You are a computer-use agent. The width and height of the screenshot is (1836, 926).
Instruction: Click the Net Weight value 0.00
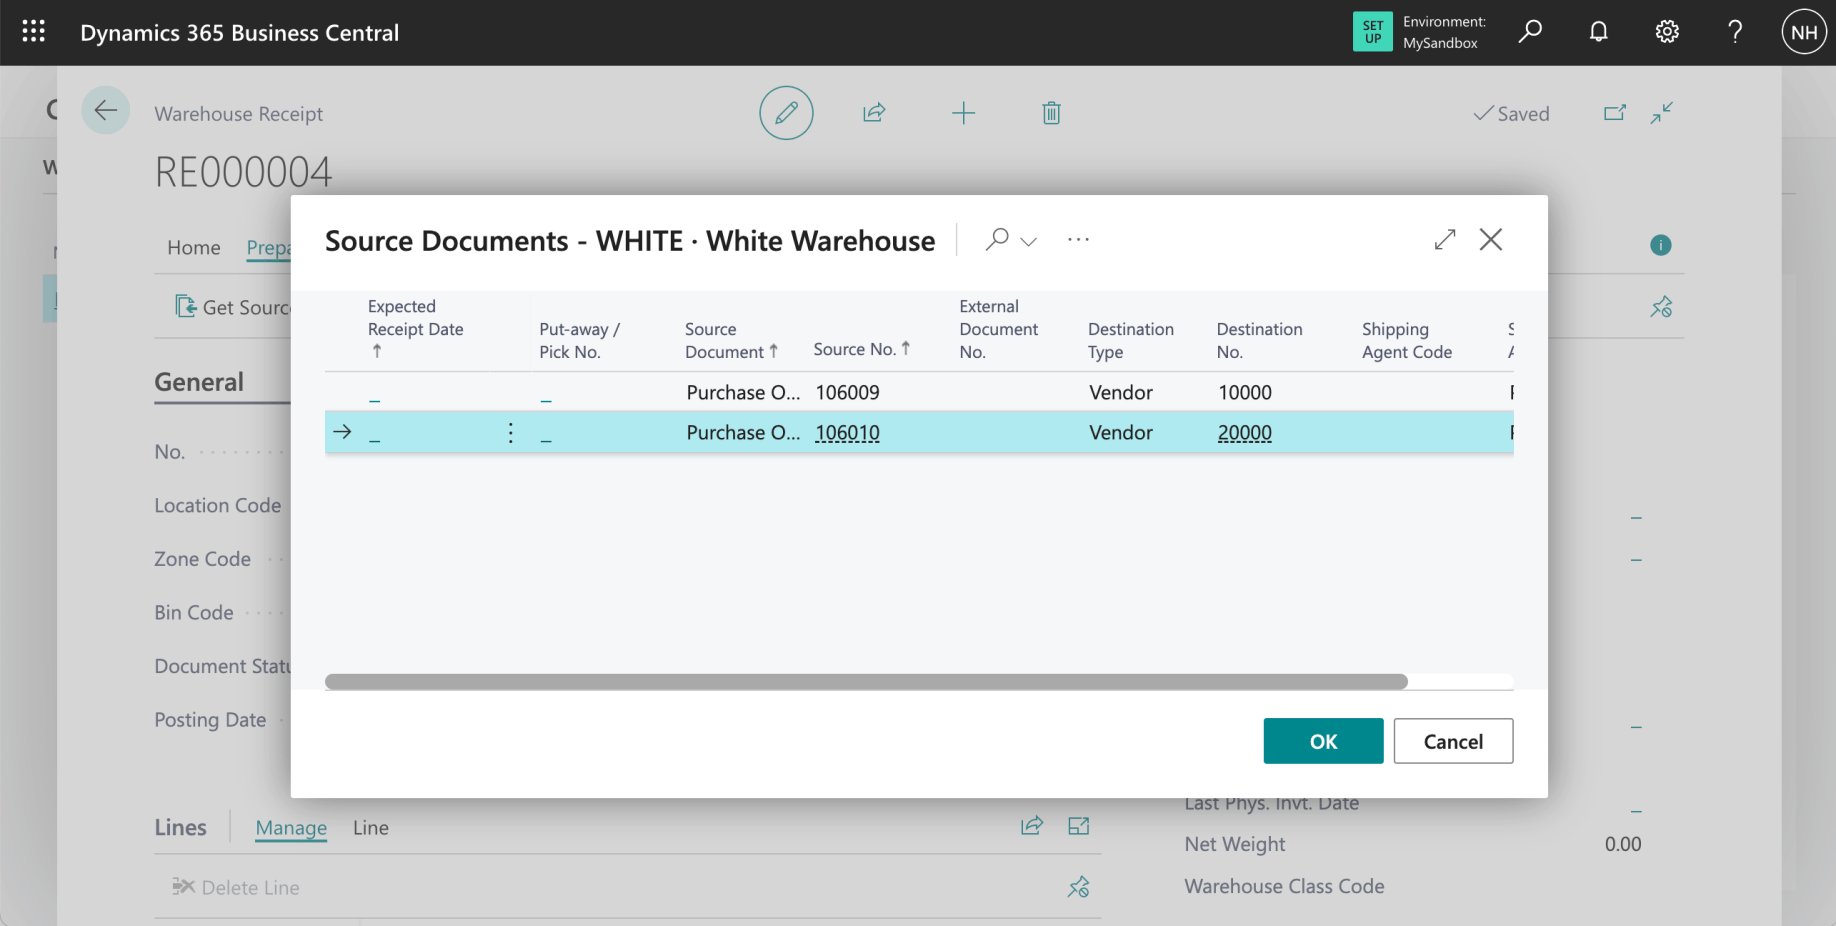pos(1622,844)
